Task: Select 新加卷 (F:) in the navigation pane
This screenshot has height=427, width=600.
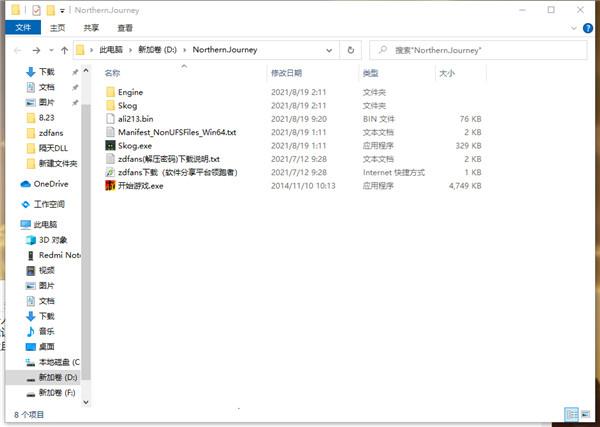Action: point(57,393)
